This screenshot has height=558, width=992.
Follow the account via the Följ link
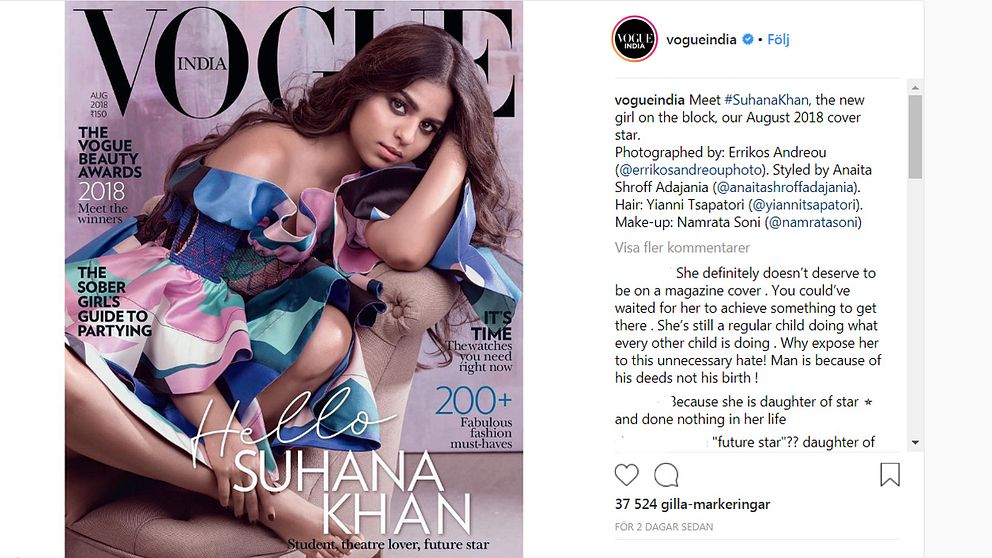click(778, 39)
